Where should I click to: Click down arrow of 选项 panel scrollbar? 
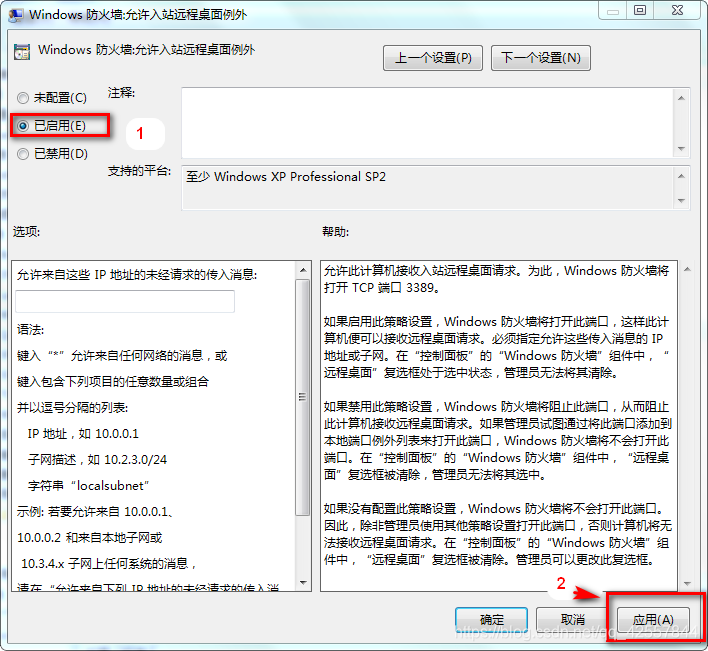[x=303, y=582]
